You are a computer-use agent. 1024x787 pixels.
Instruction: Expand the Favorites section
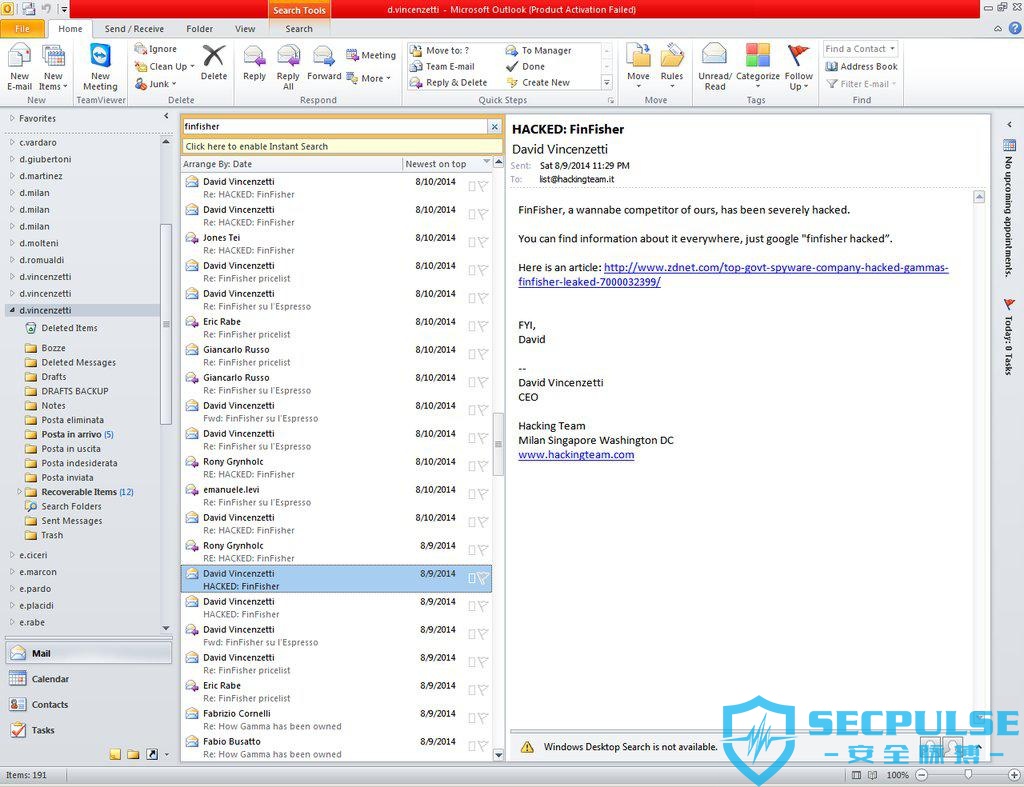click(12, 118)
